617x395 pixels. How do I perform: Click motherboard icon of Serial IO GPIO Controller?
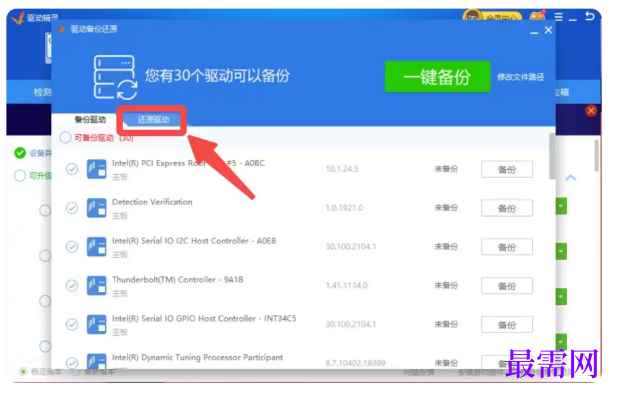(96, 324)
